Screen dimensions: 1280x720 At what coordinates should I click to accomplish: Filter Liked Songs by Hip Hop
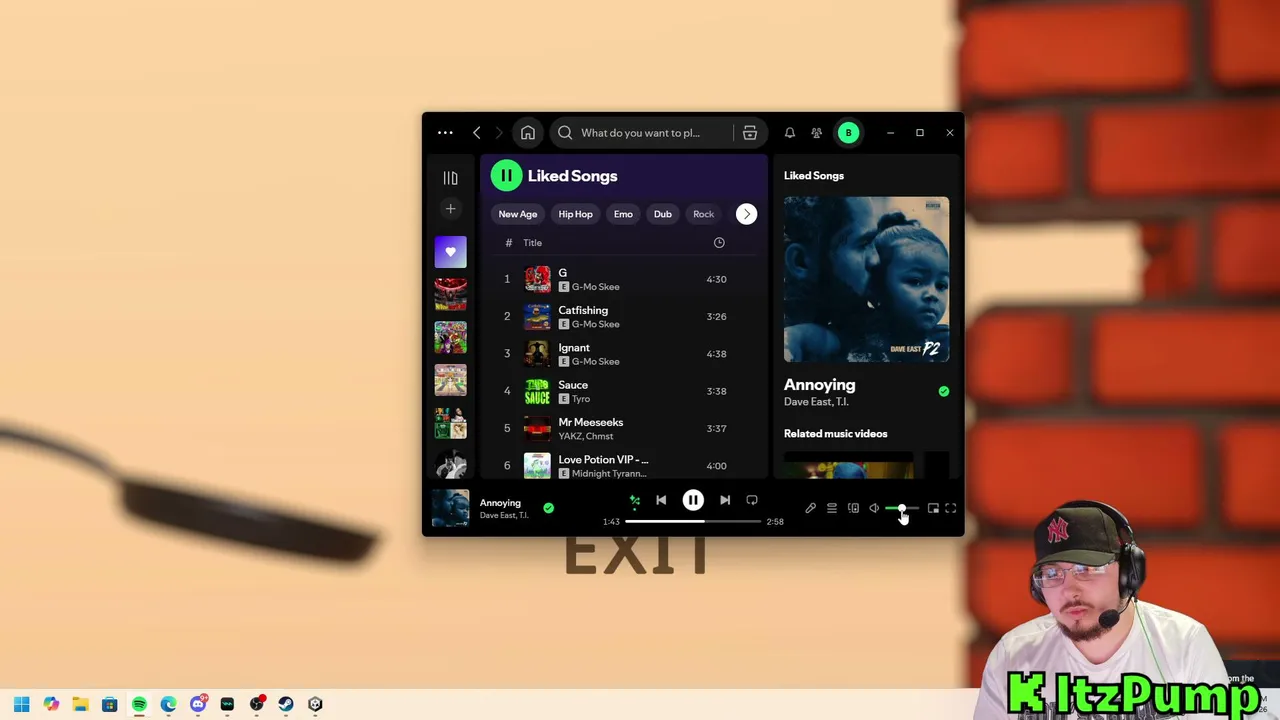coord(575,214)
